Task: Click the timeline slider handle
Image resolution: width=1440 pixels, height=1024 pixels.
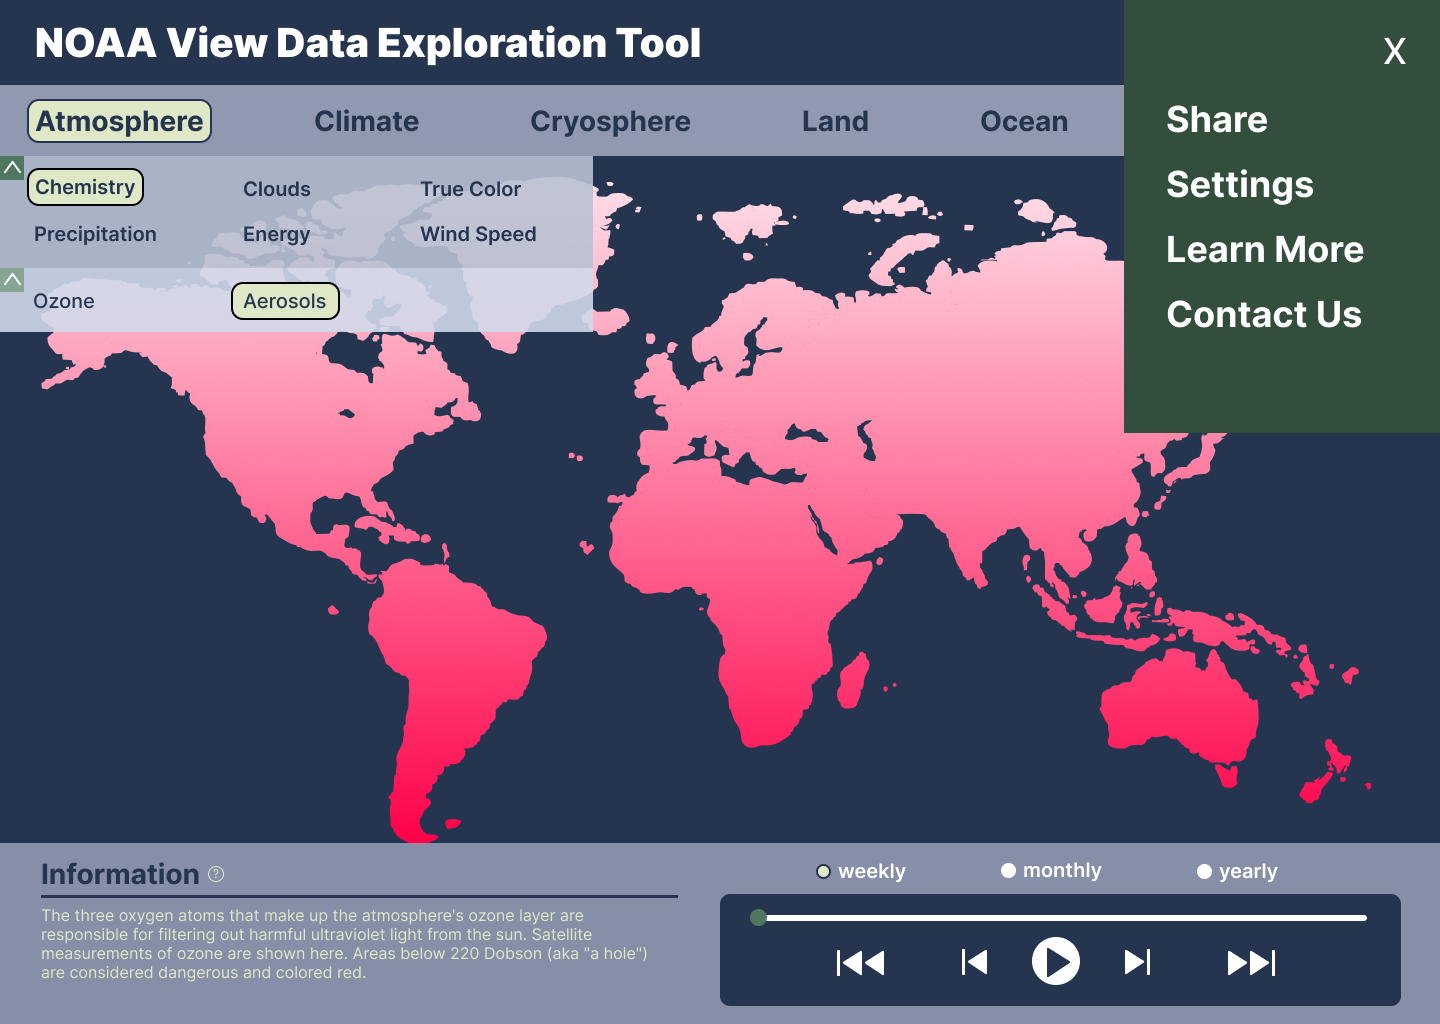Action: click(x=758, y=917)
